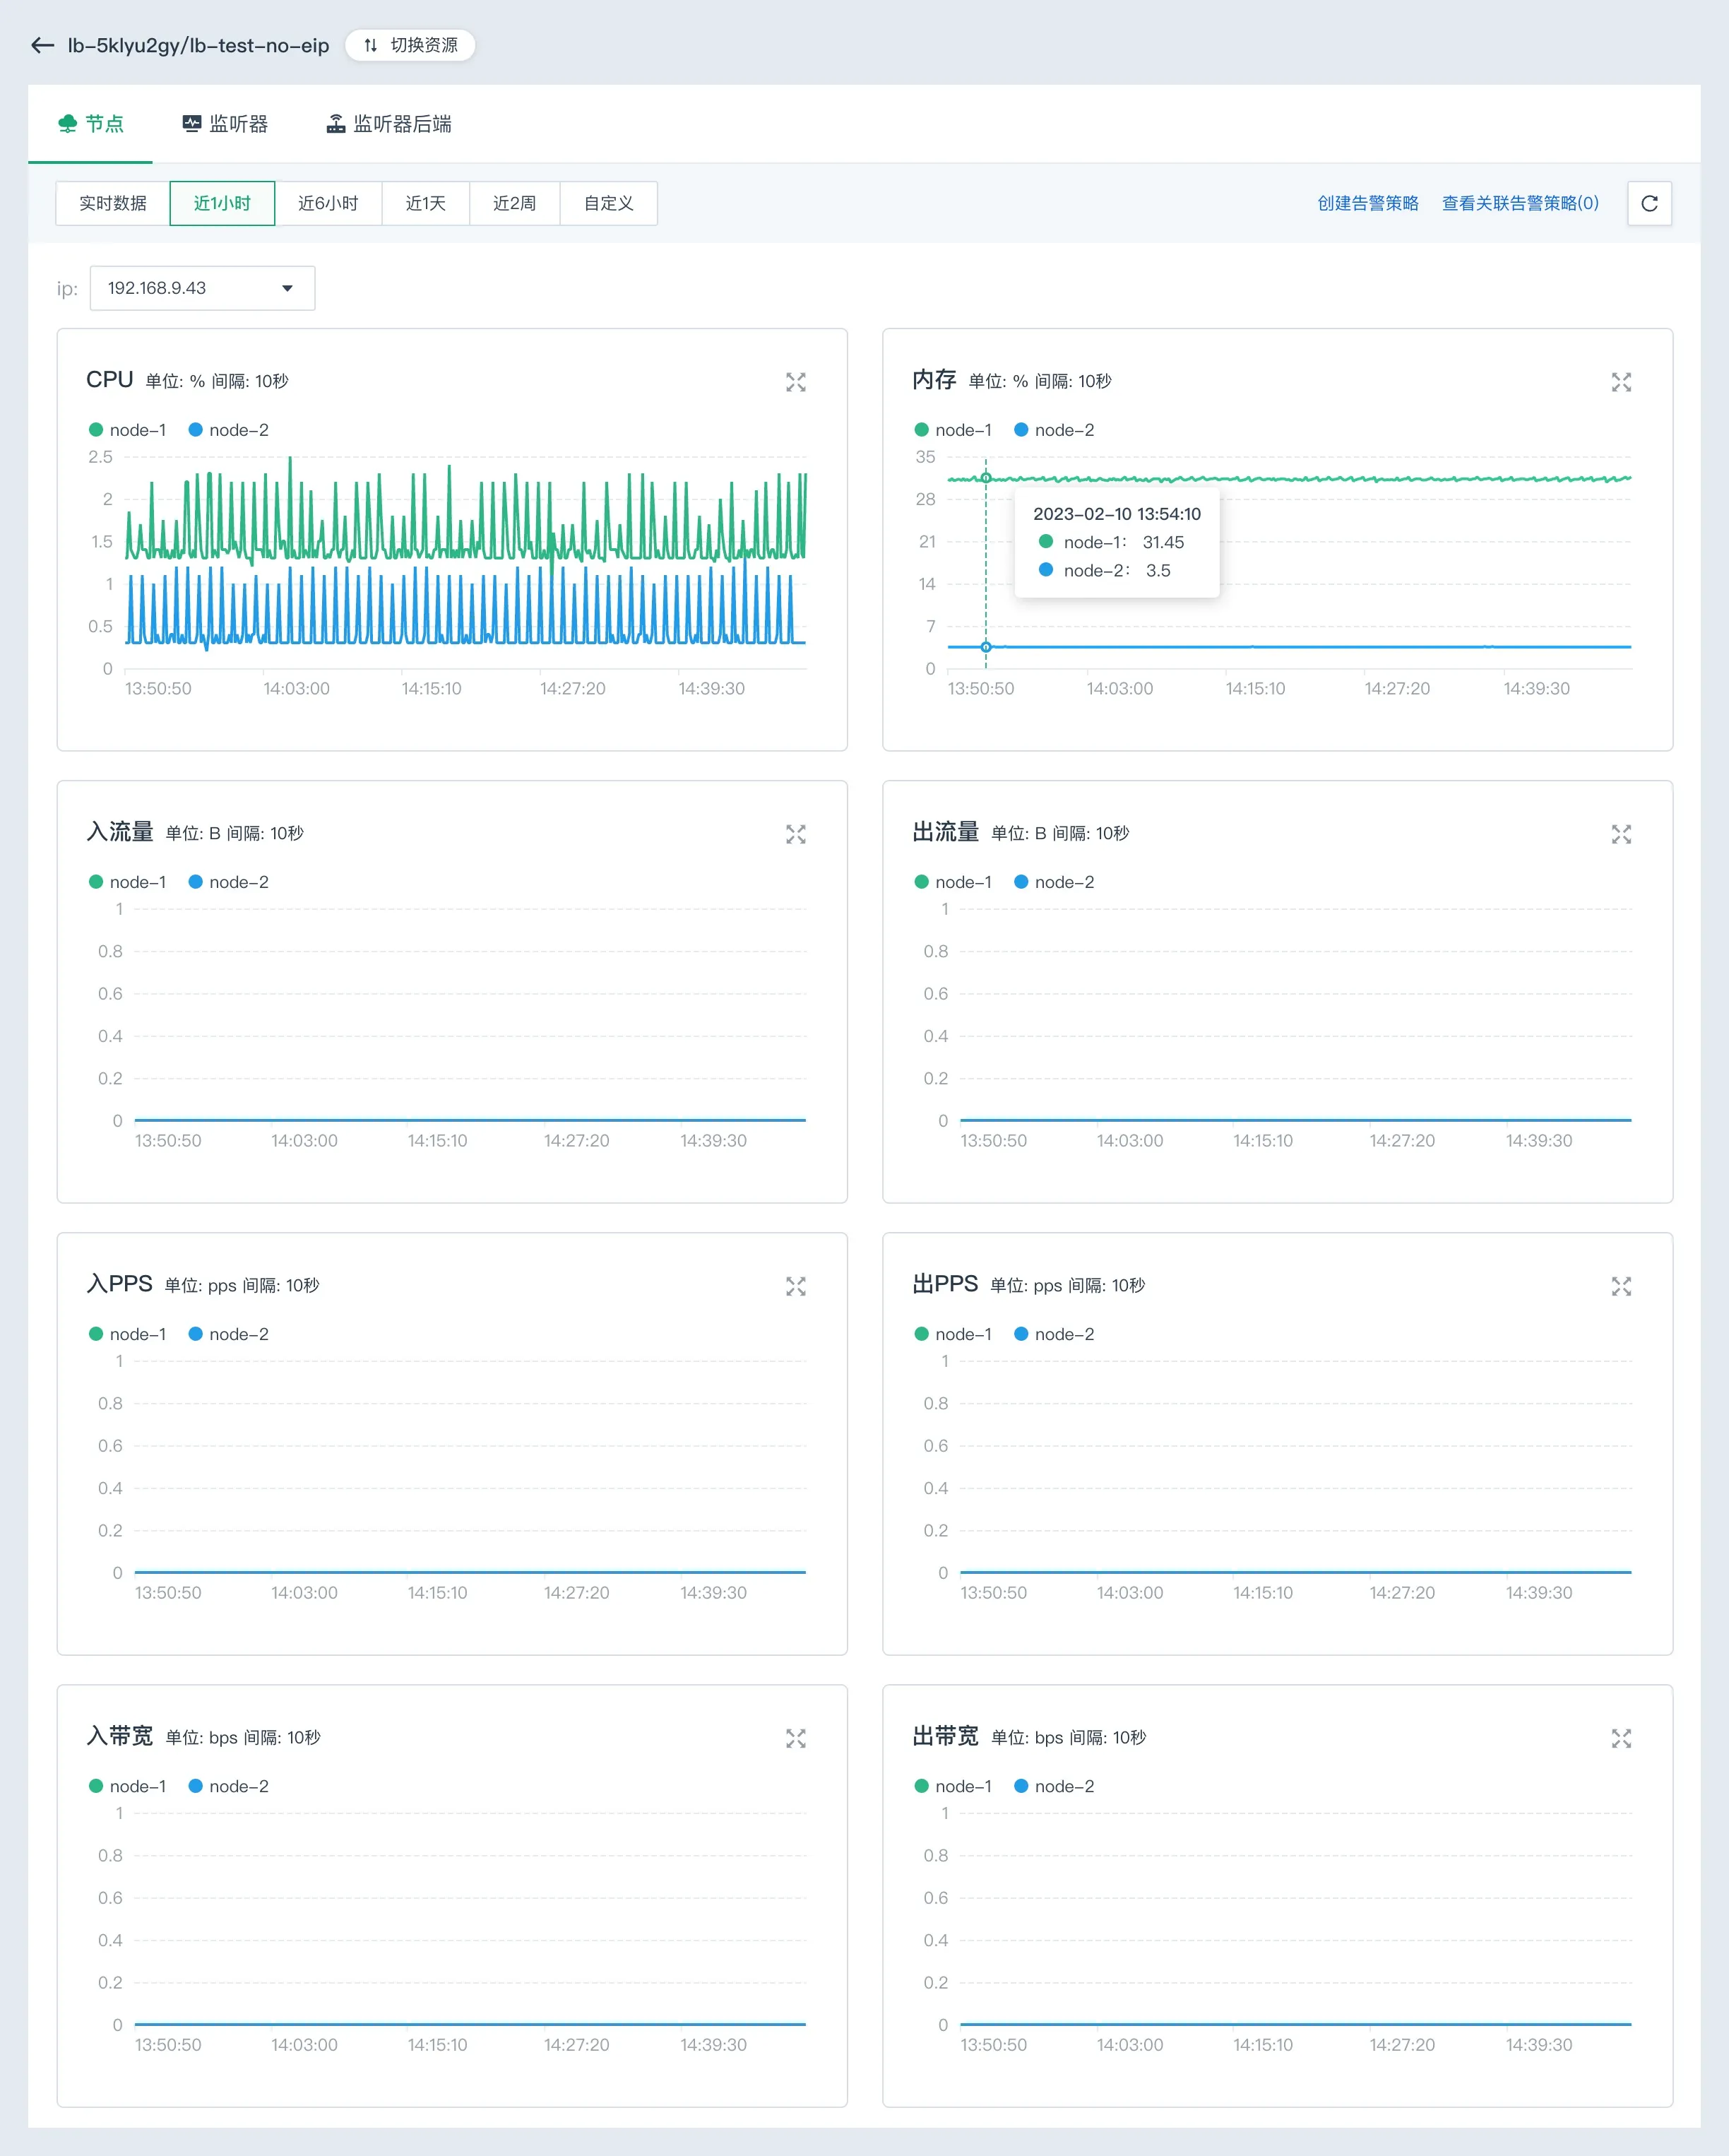1729x2156 pixels.
Task: Select the 近1天 time range
Action: tap(425, 203)
